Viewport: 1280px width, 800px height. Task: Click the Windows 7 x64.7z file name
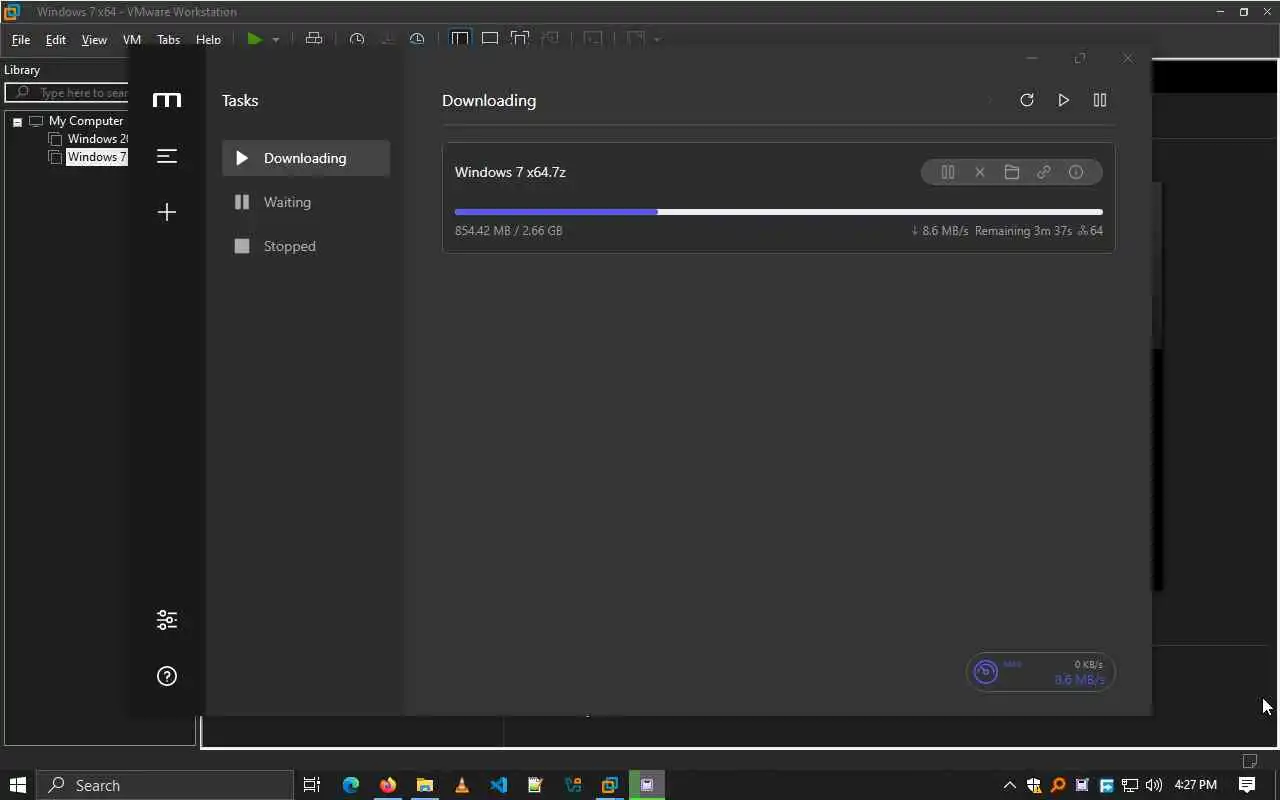(x=510, y=172)
